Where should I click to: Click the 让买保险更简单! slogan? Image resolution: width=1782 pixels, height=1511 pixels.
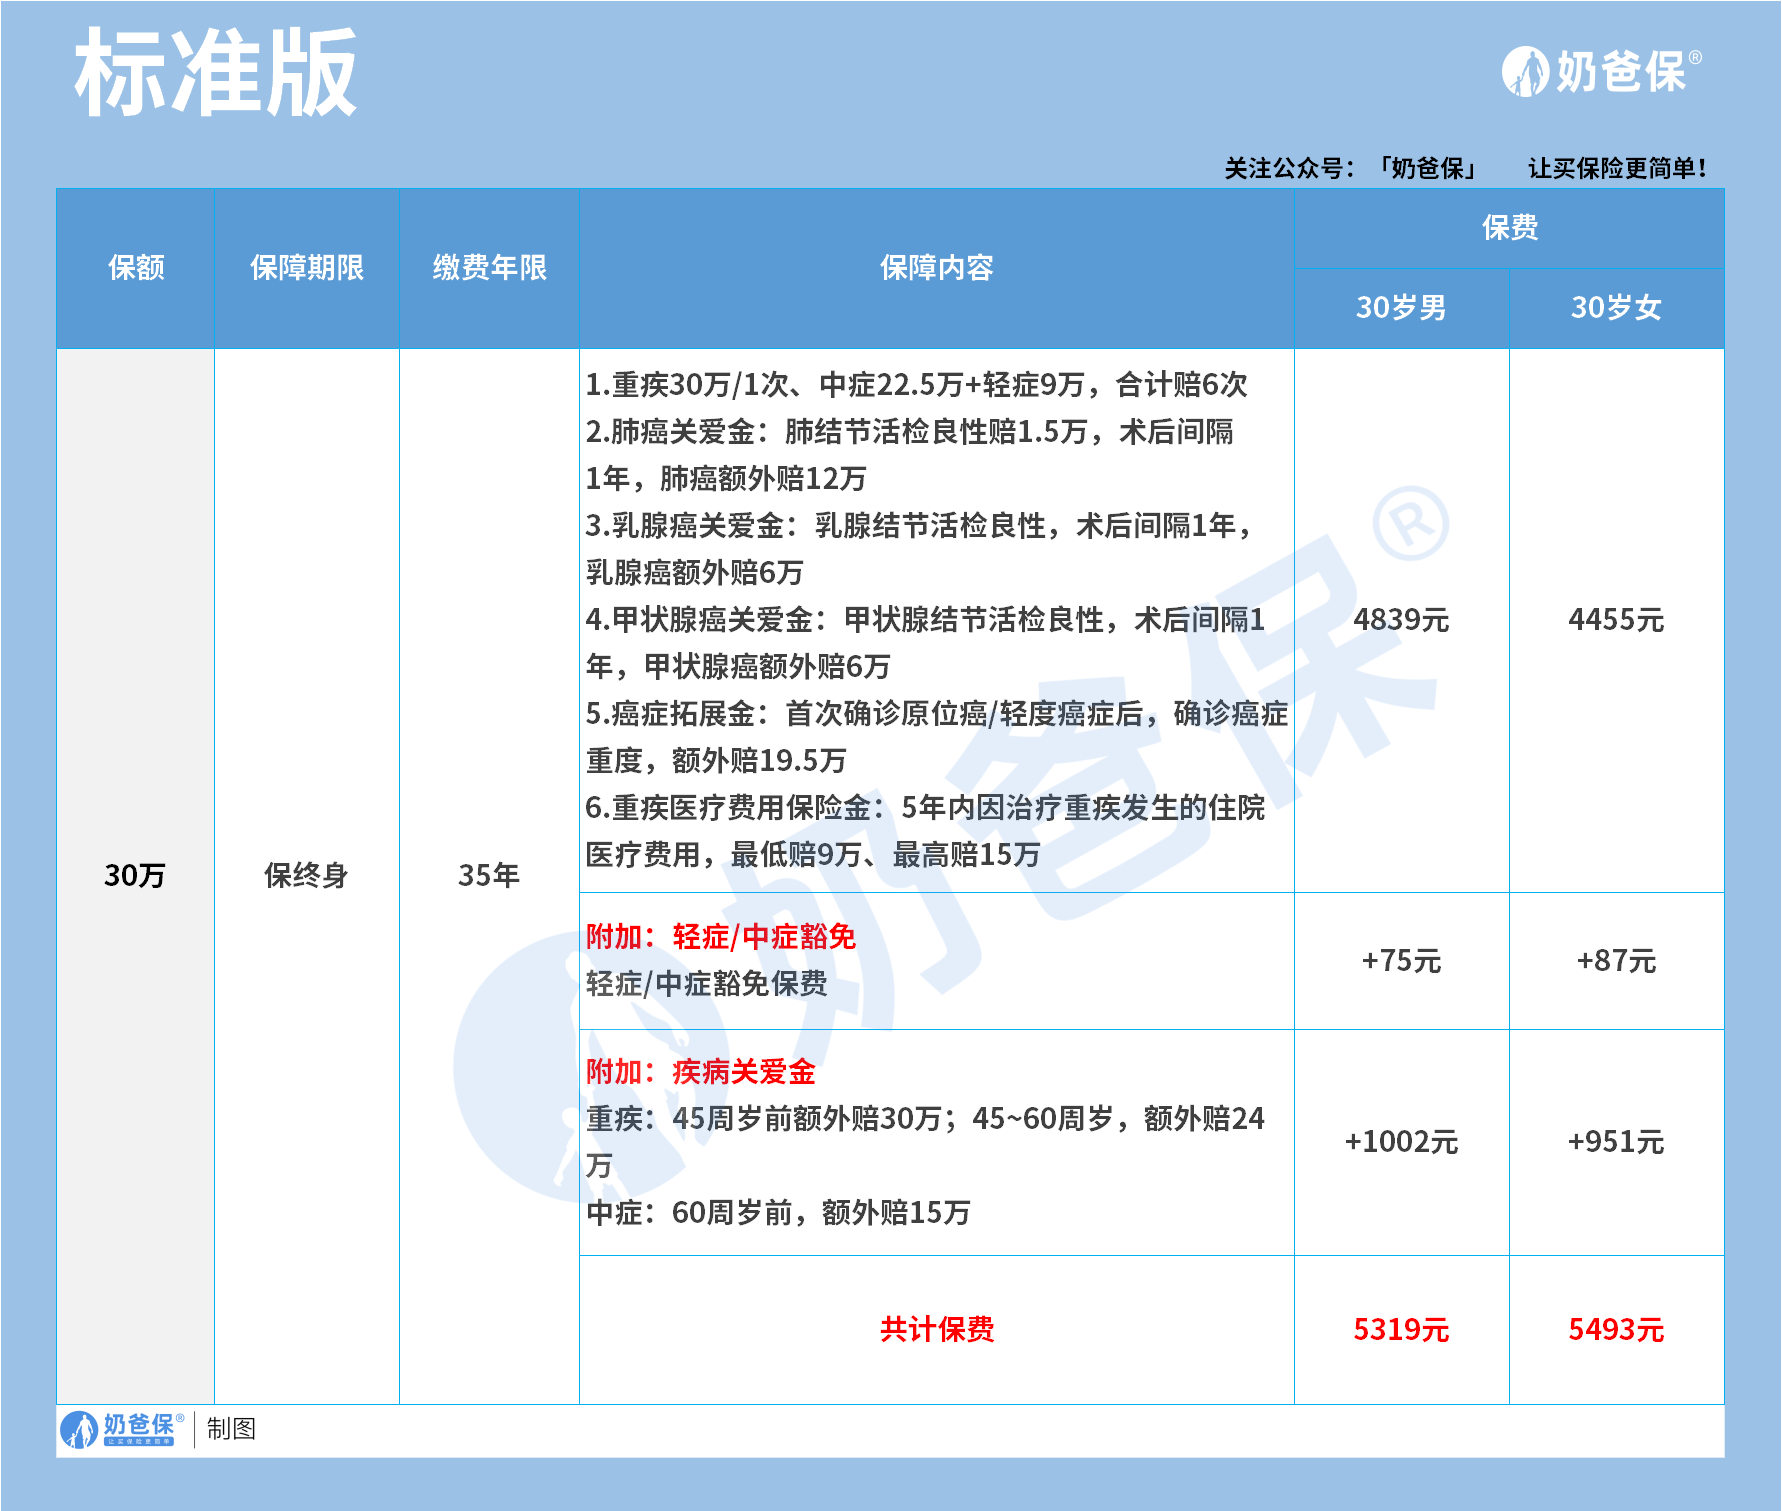click(1617, 168)
